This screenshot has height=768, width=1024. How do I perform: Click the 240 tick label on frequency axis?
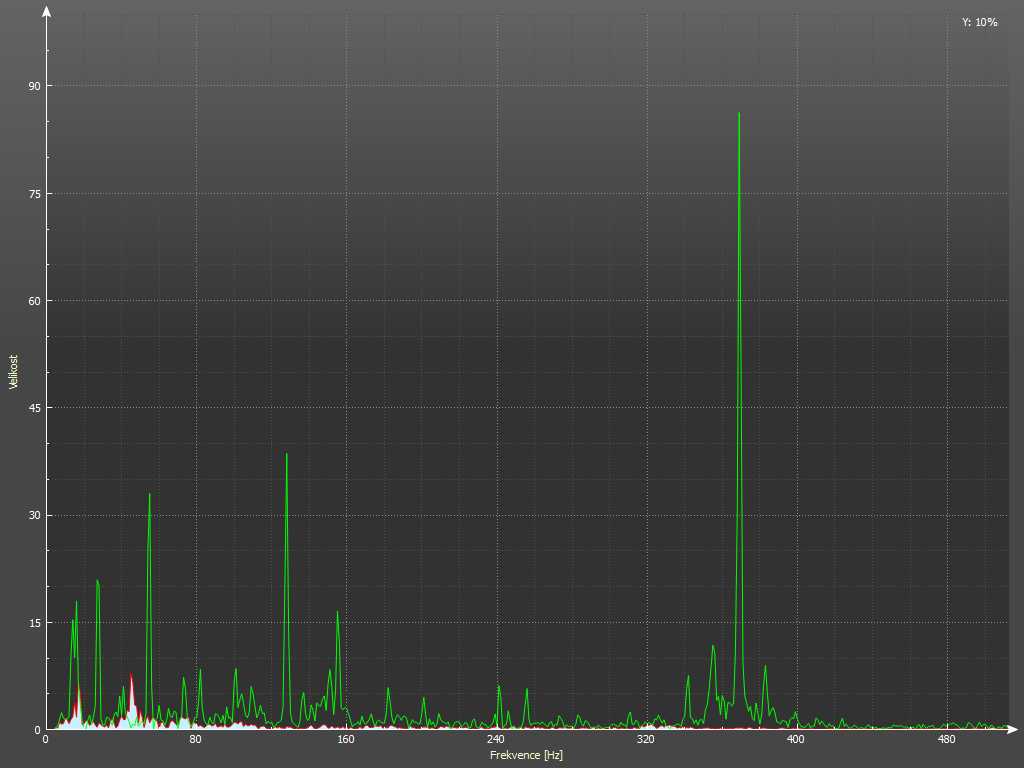(495, 740)
